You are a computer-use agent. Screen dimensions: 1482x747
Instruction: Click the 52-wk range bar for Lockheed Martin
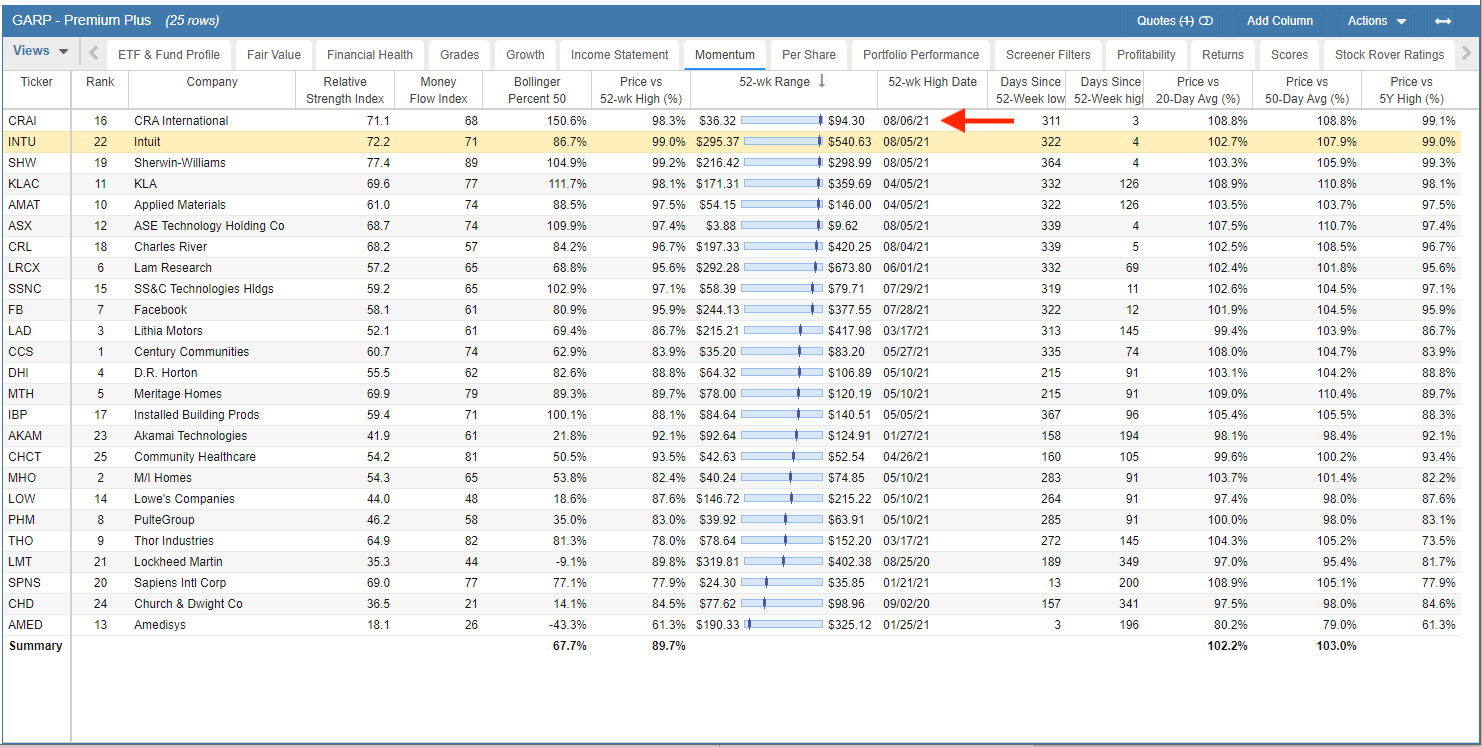point(783,562)
